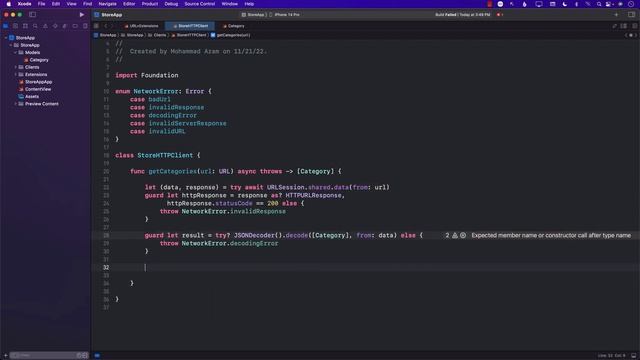Screen dimensions: 640x360
Task: Click the error icon on line 28
Action: coord(463,236)
